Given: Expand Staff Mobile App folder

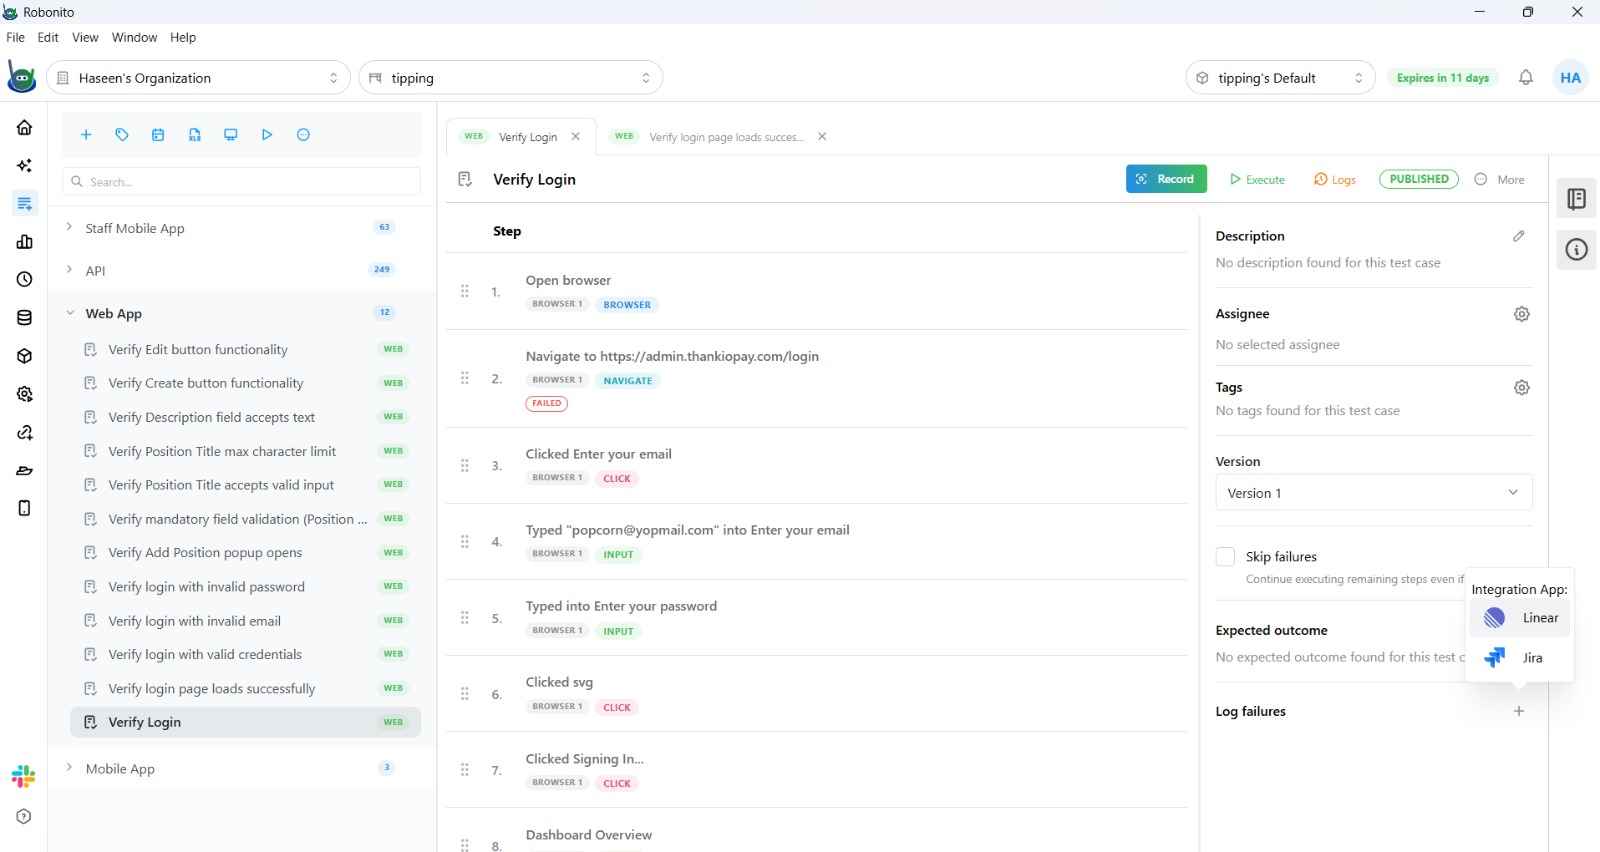Looking at the screenshot, I should tap(69, 227).
